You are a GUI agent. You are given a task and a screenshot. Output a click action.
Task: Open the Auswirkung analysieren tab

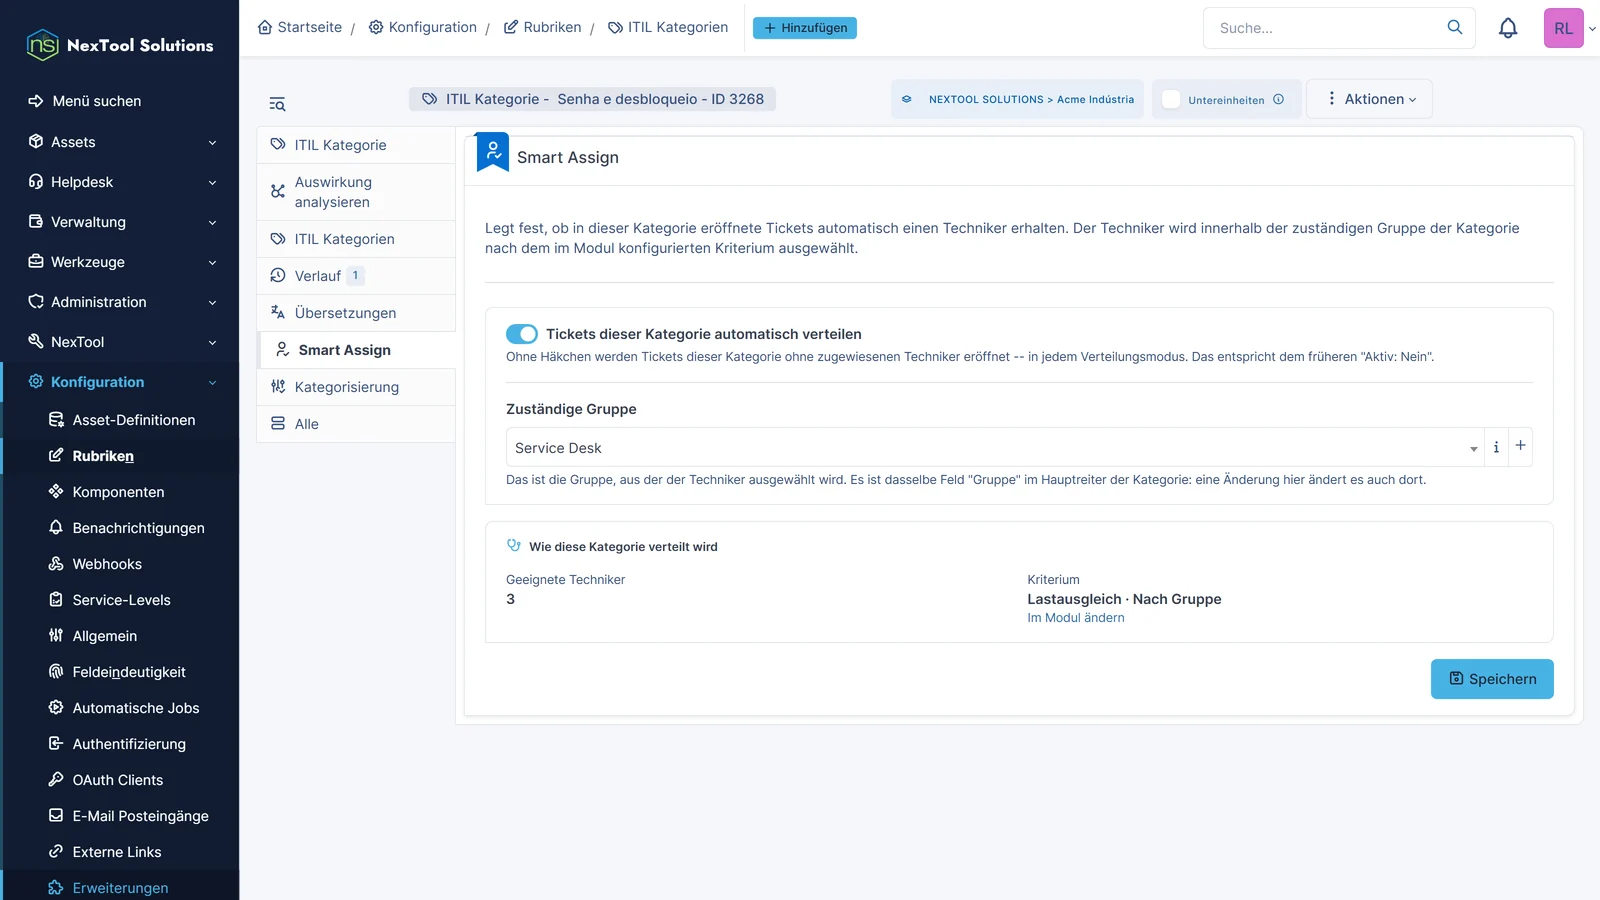pyautogui.click(x=356, y=192)
